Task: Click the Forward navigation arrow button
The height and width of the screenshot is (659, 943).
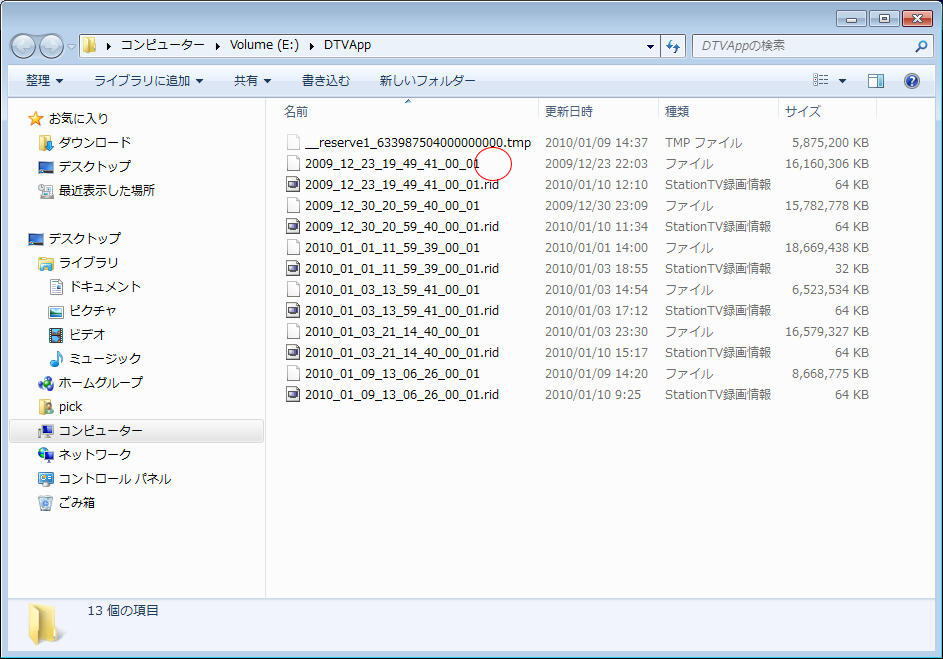Action: [51, 46]
